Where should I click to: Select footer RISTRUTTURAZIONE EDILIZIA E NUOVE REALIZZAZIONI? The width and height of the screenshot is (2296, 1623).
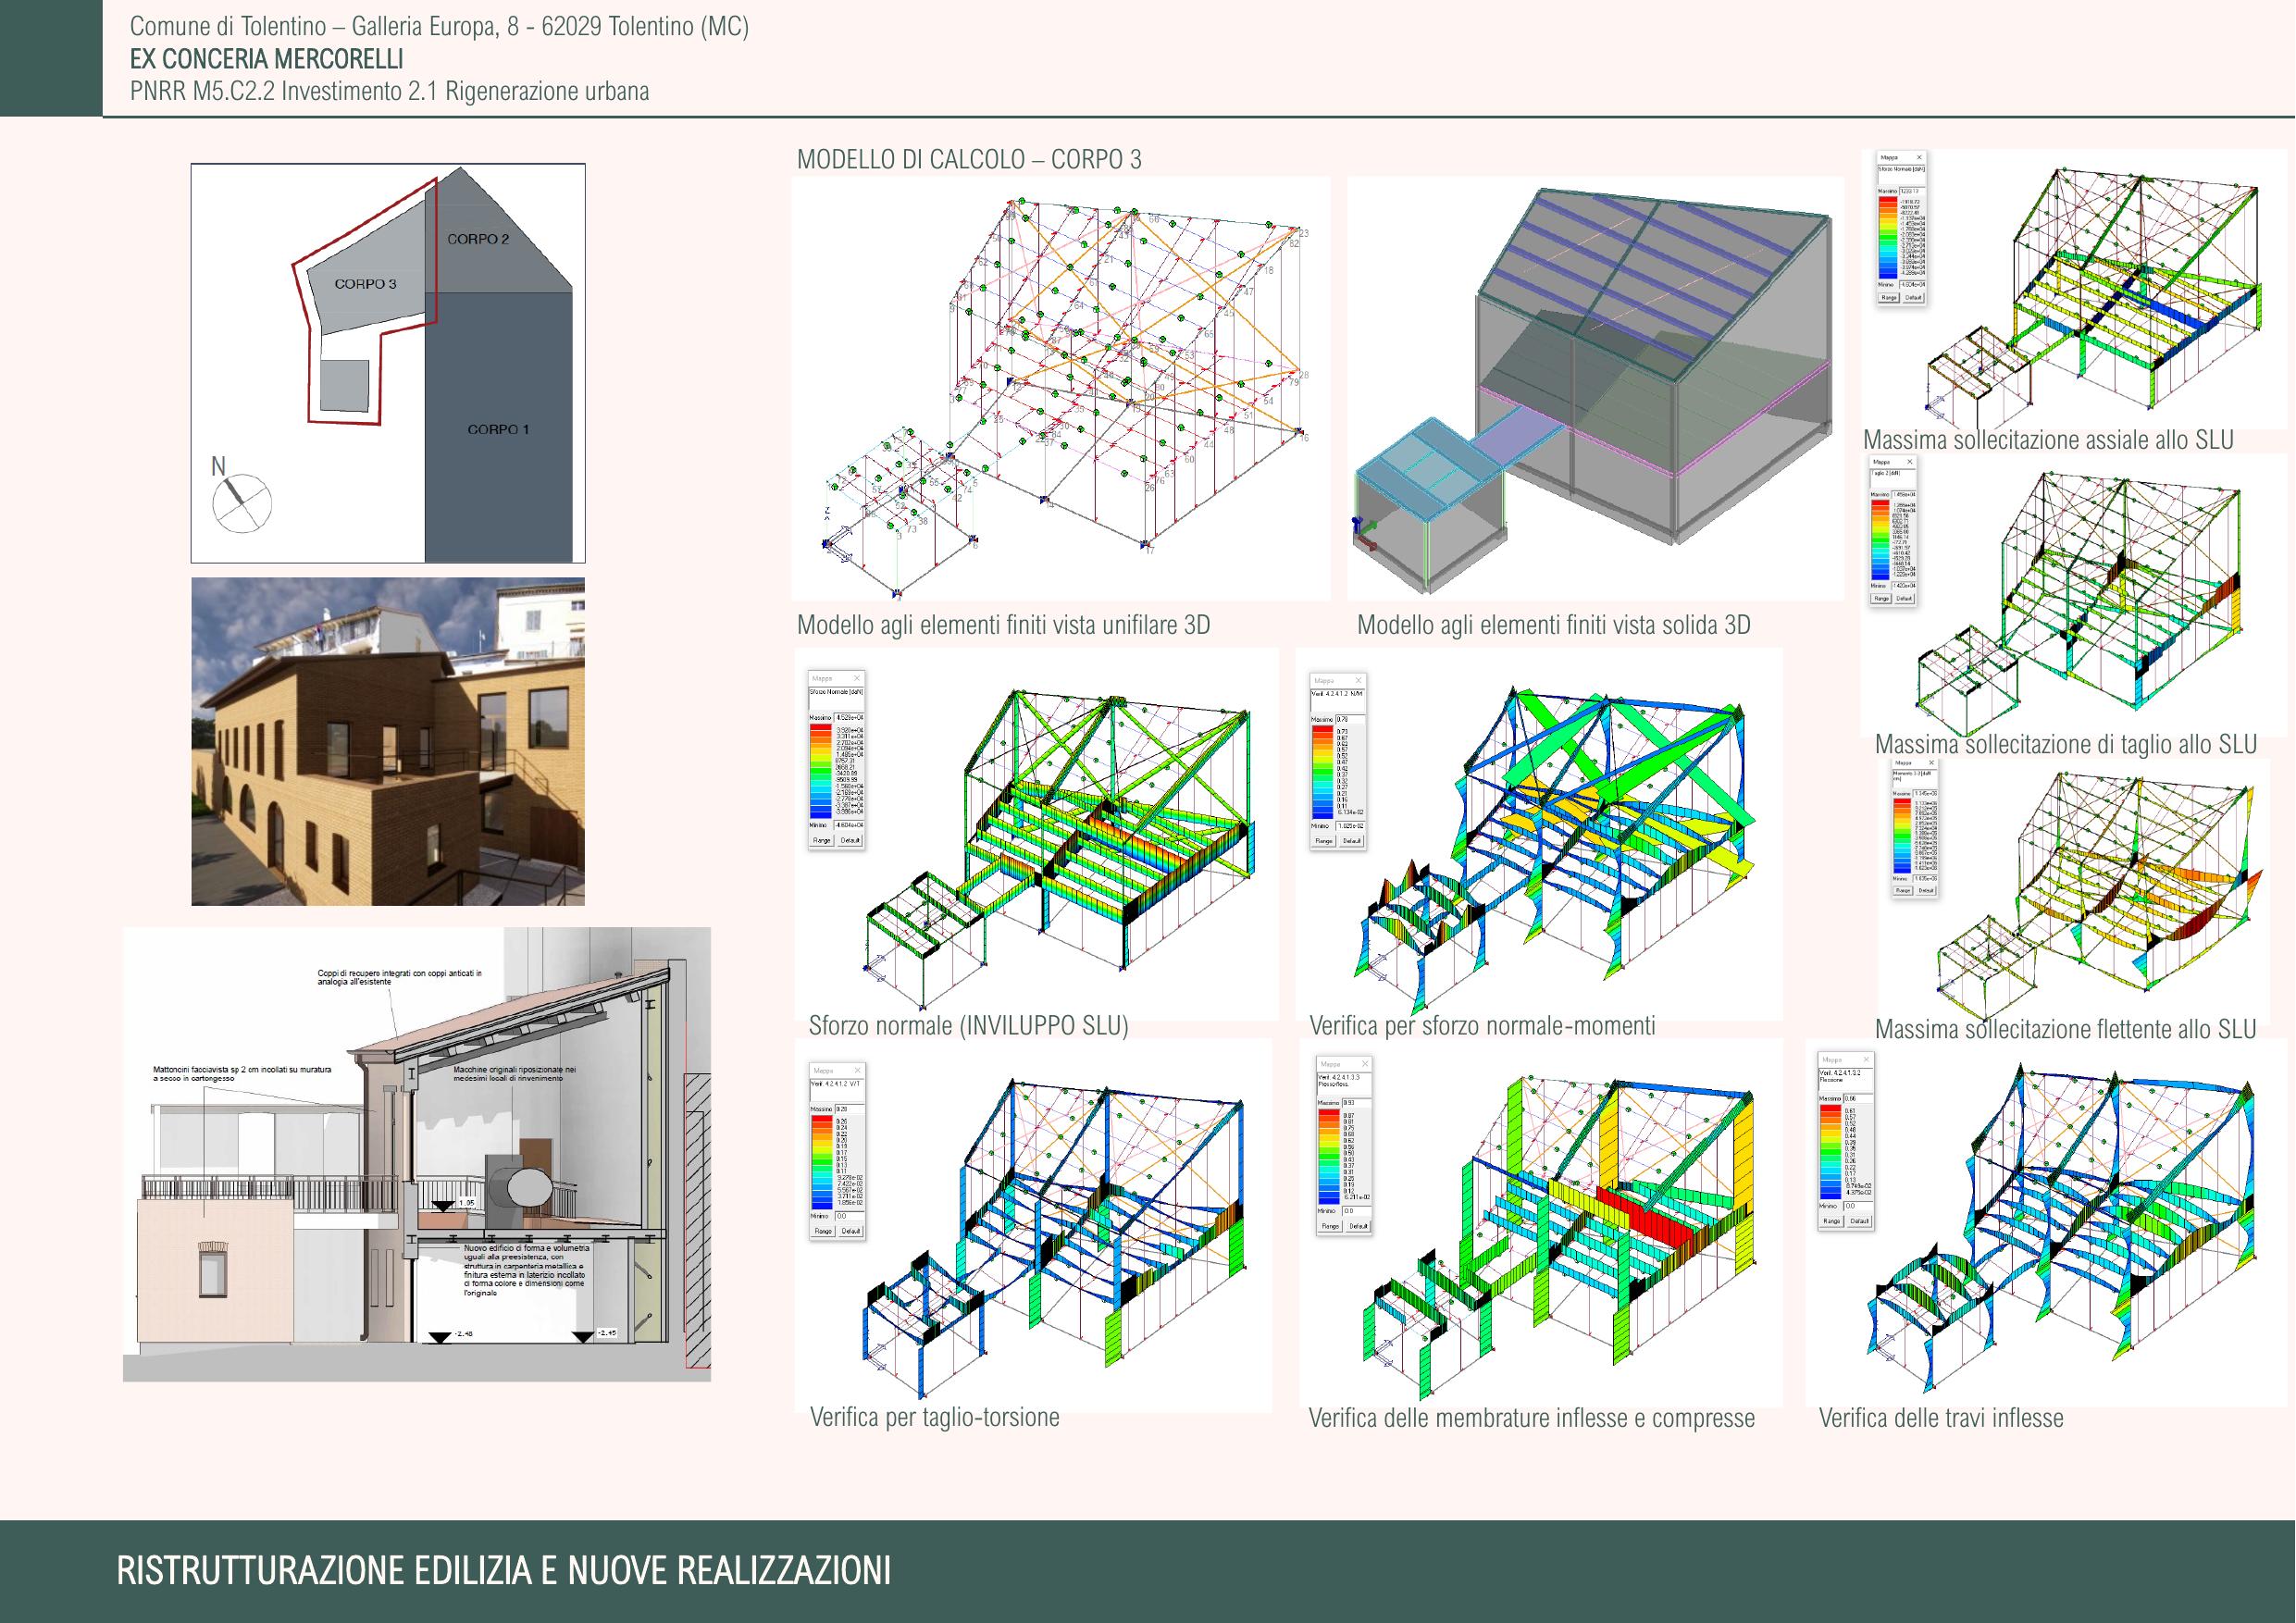503,1571
